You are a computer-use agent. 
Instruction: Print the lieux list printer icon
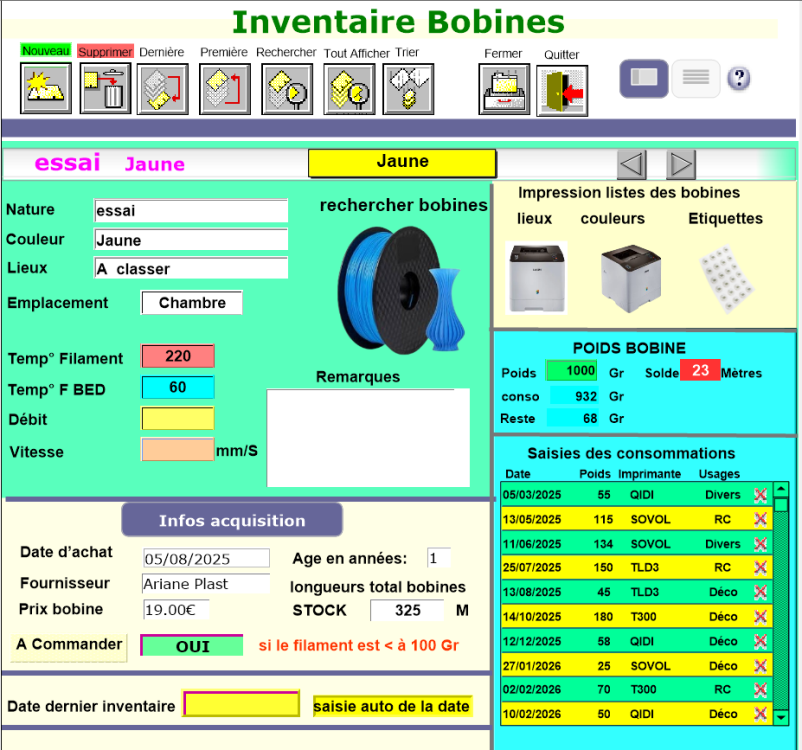coord(537,278)
